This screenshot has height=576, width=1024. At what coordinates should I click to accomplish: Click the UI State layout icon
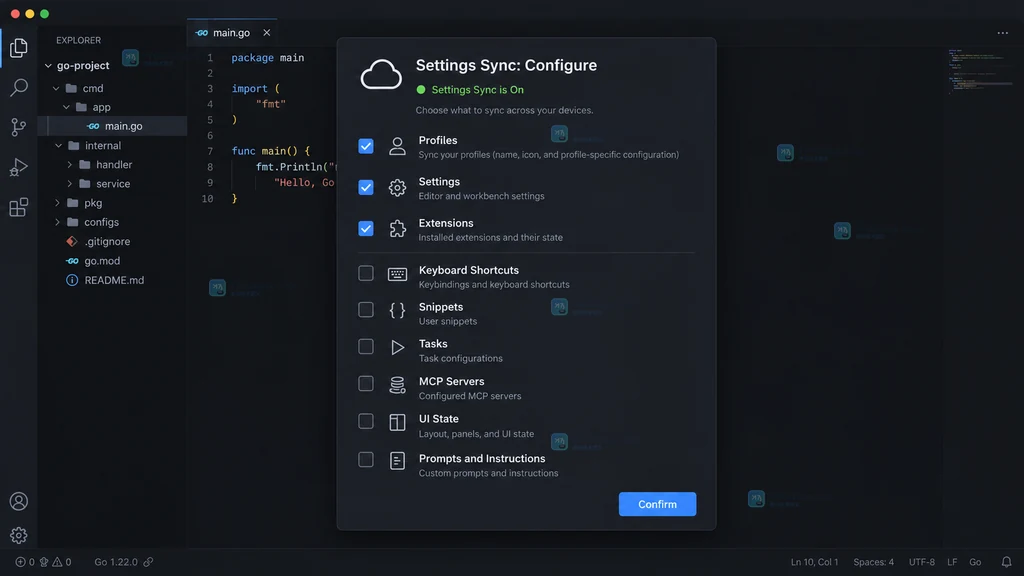click(x=397, y=423)
